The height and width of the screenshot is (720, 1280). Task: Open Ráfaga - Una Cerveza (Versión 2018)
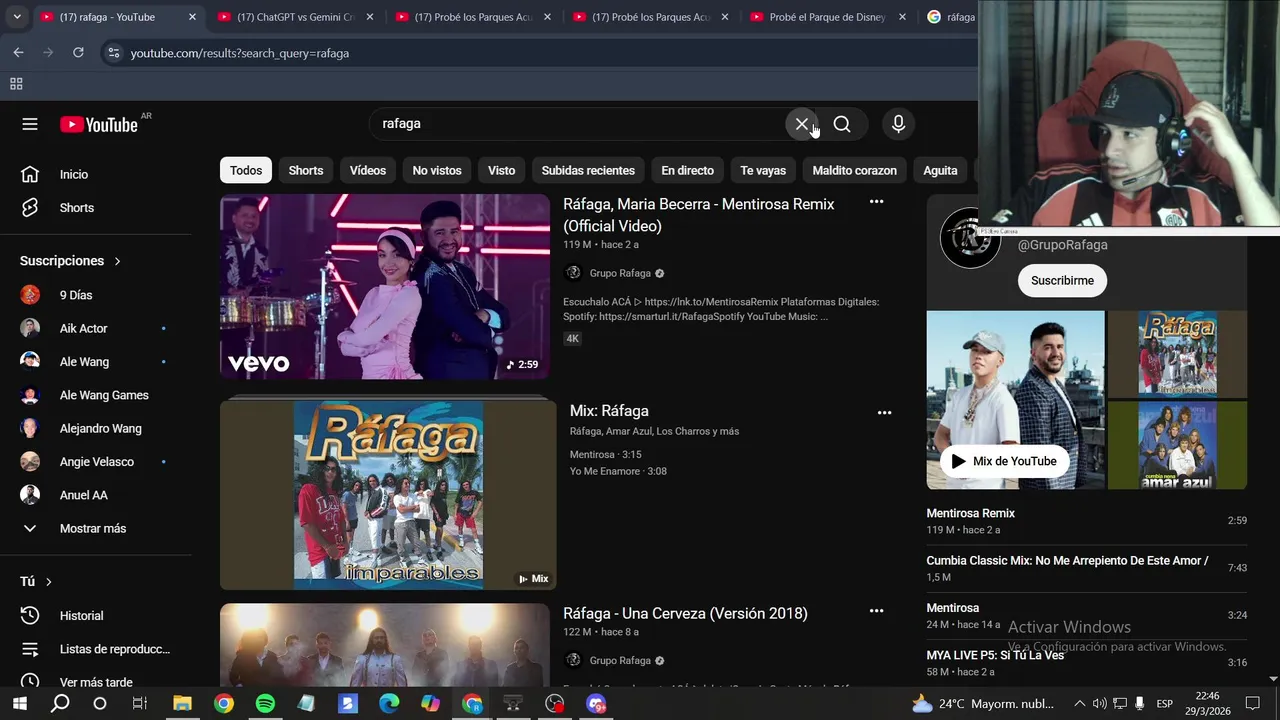[x=685, y=613]
